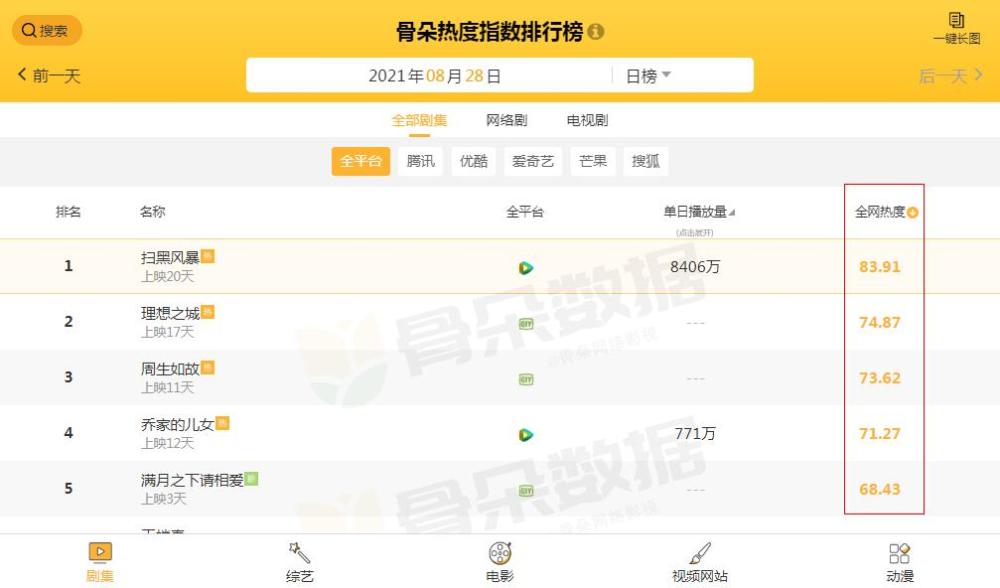Image resolution: width=1000 pixels, height=588 pixels.
Task: Open the 2021年08月28日 date picker field
Action: (434, 76)
